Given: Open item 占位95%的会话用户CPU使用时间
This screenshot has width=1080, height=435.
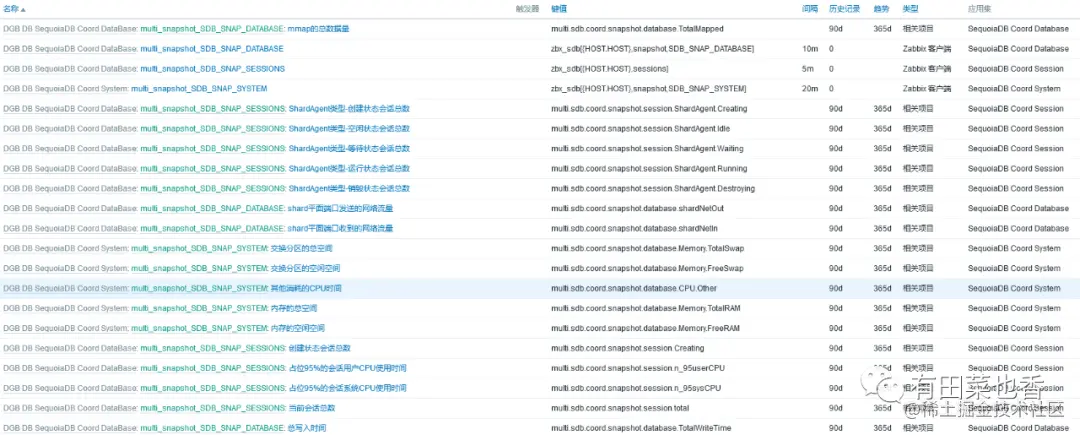Looking at the screenshot, I should tap(348, 368).
